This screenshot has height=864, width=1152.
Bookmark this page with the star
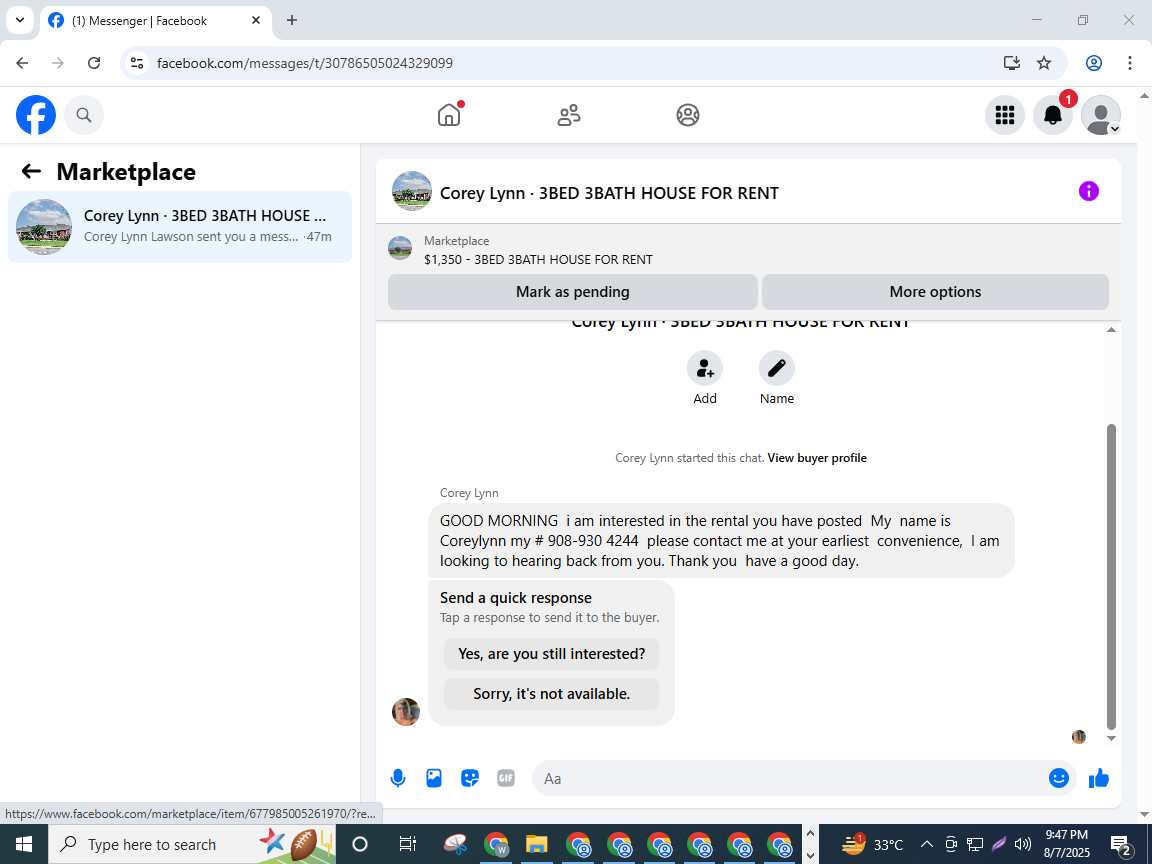point(1044,63)
